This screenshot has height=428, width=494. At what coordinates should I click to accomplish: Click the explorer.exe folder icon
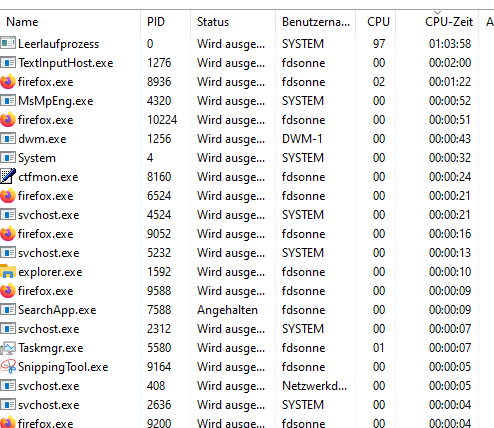[x=8, y=272]
